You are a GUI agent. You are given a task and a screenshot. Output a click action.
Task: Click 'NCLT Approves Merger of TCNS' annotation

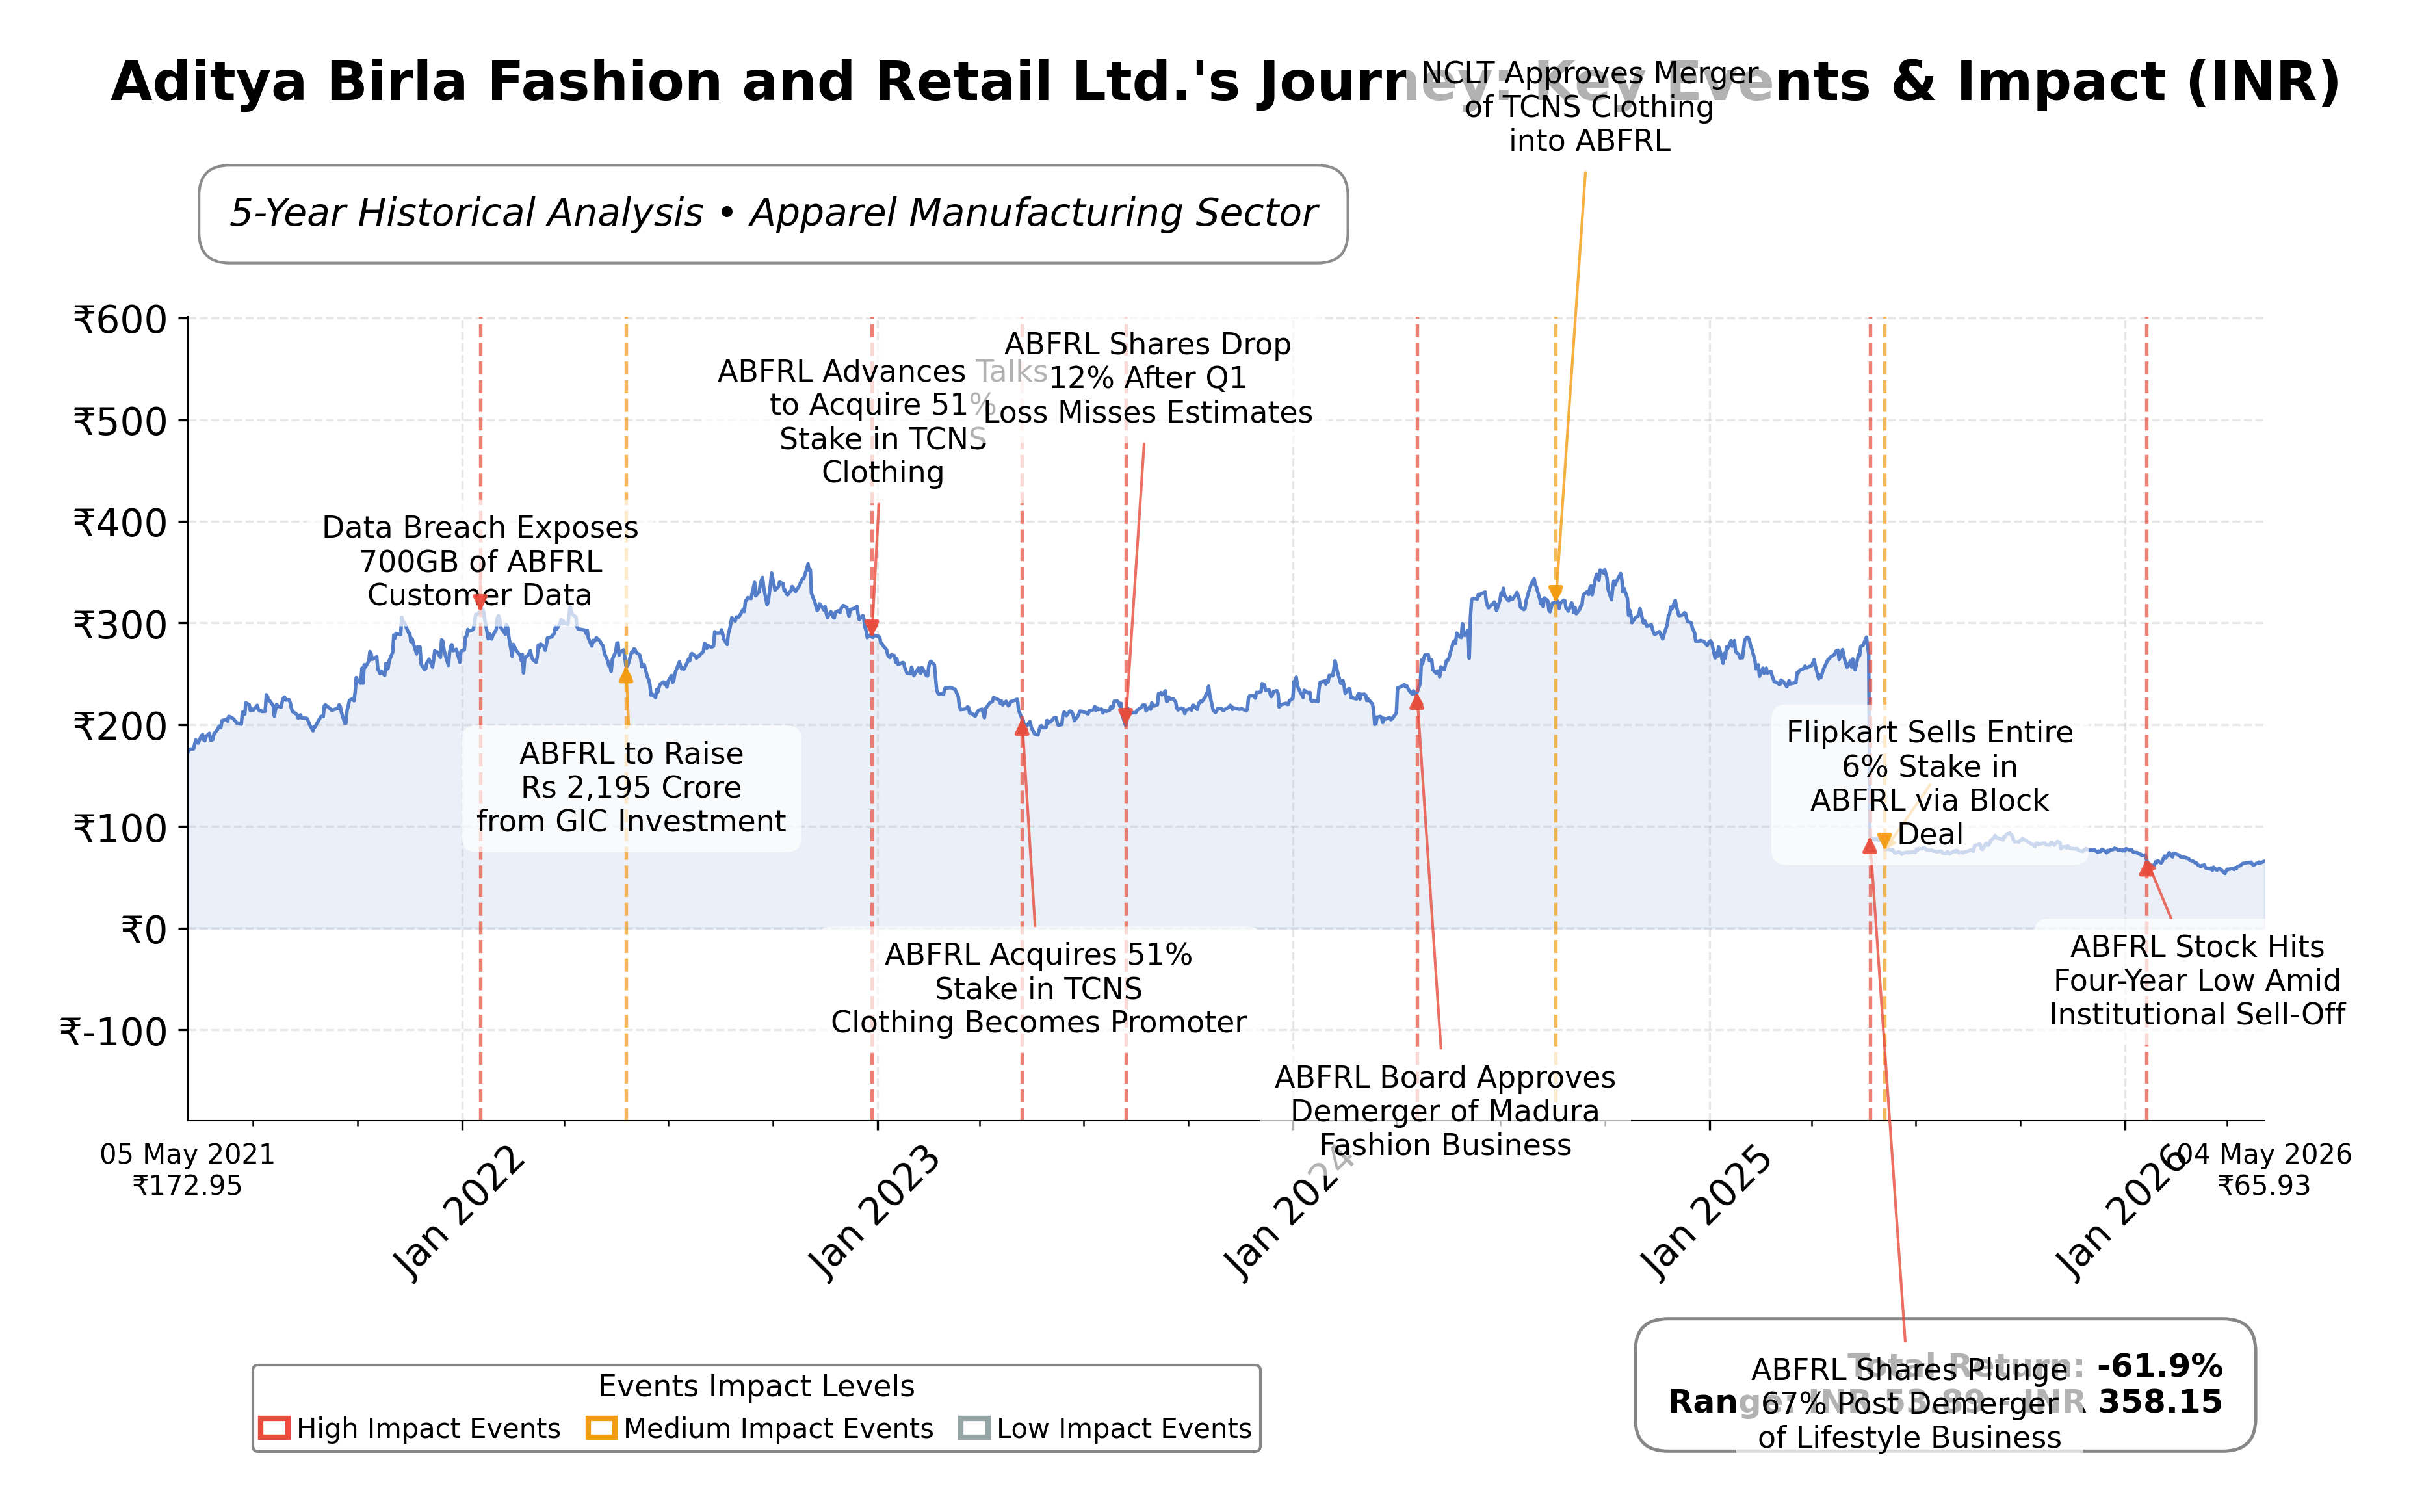[x=1590, y=107]
